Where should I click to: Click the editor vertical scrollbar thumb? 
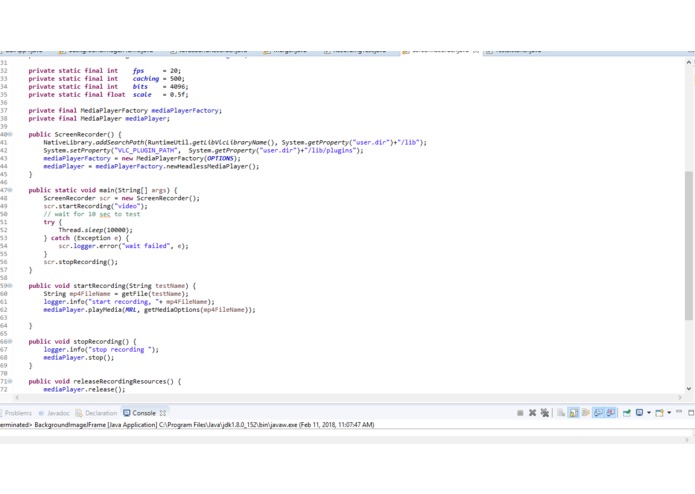688,245
